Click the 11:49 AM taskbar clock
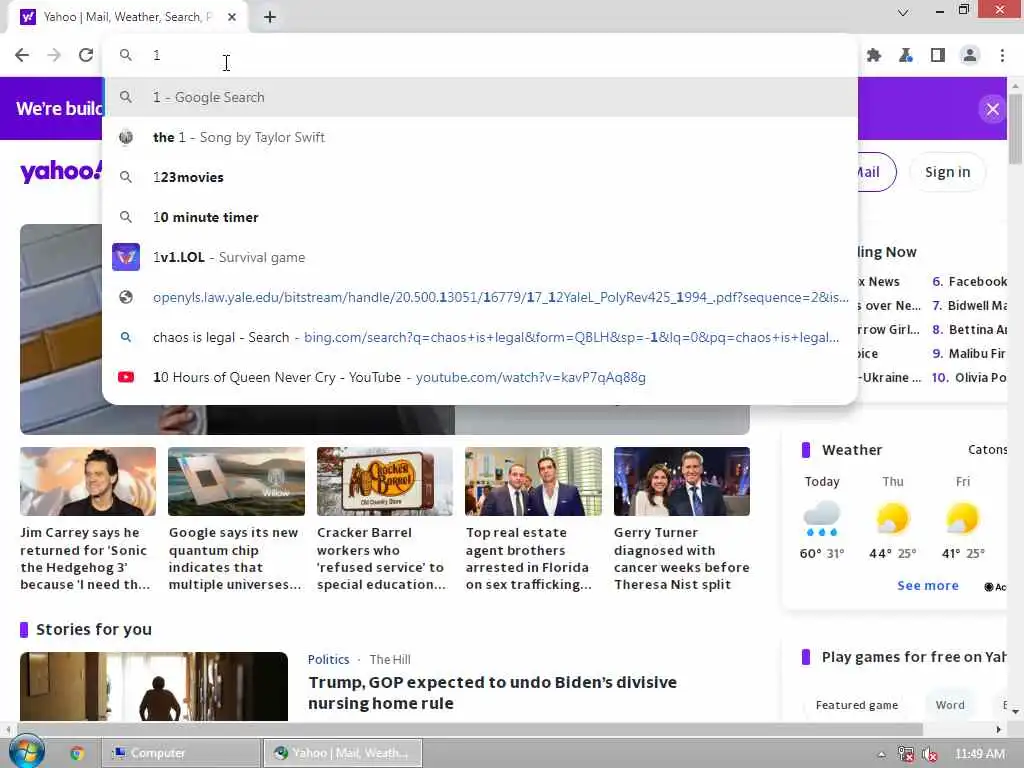 point(980,754)
